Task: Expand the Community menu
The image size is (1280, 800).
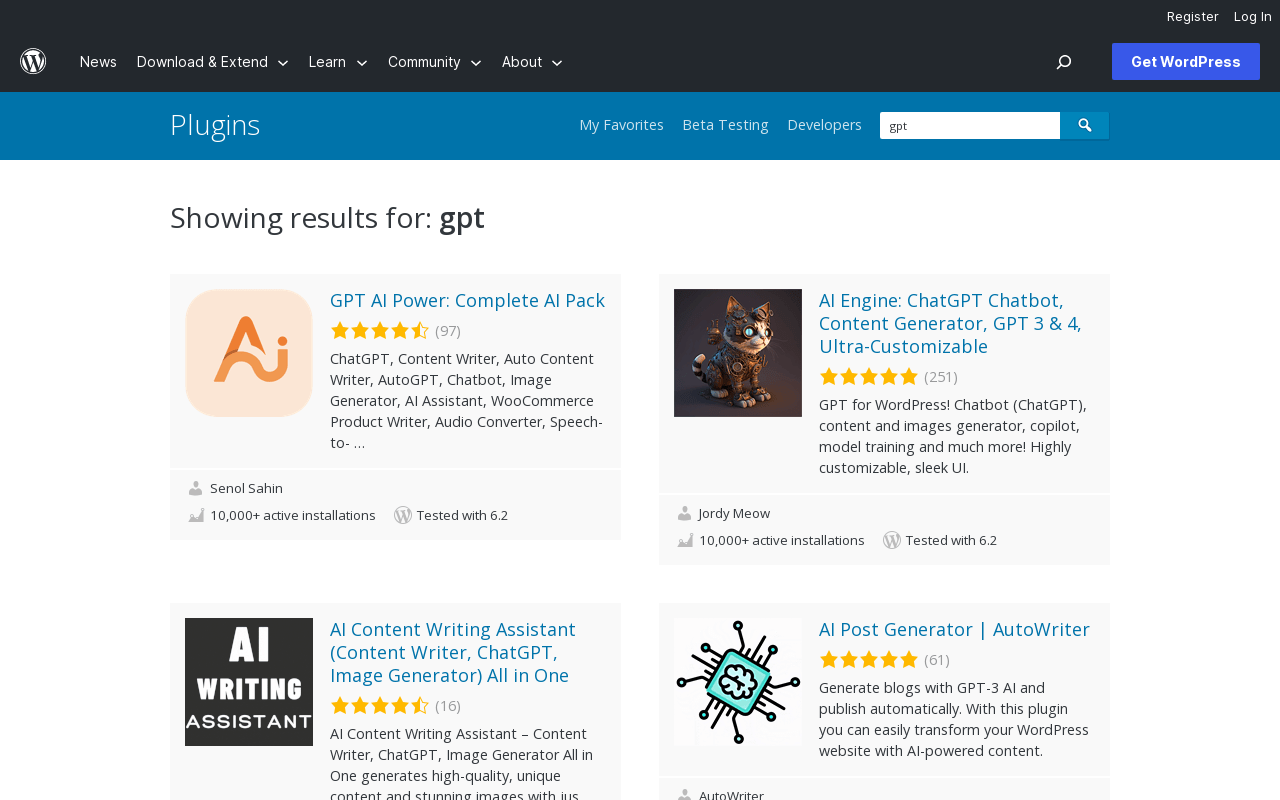Action: click(435, 62)
